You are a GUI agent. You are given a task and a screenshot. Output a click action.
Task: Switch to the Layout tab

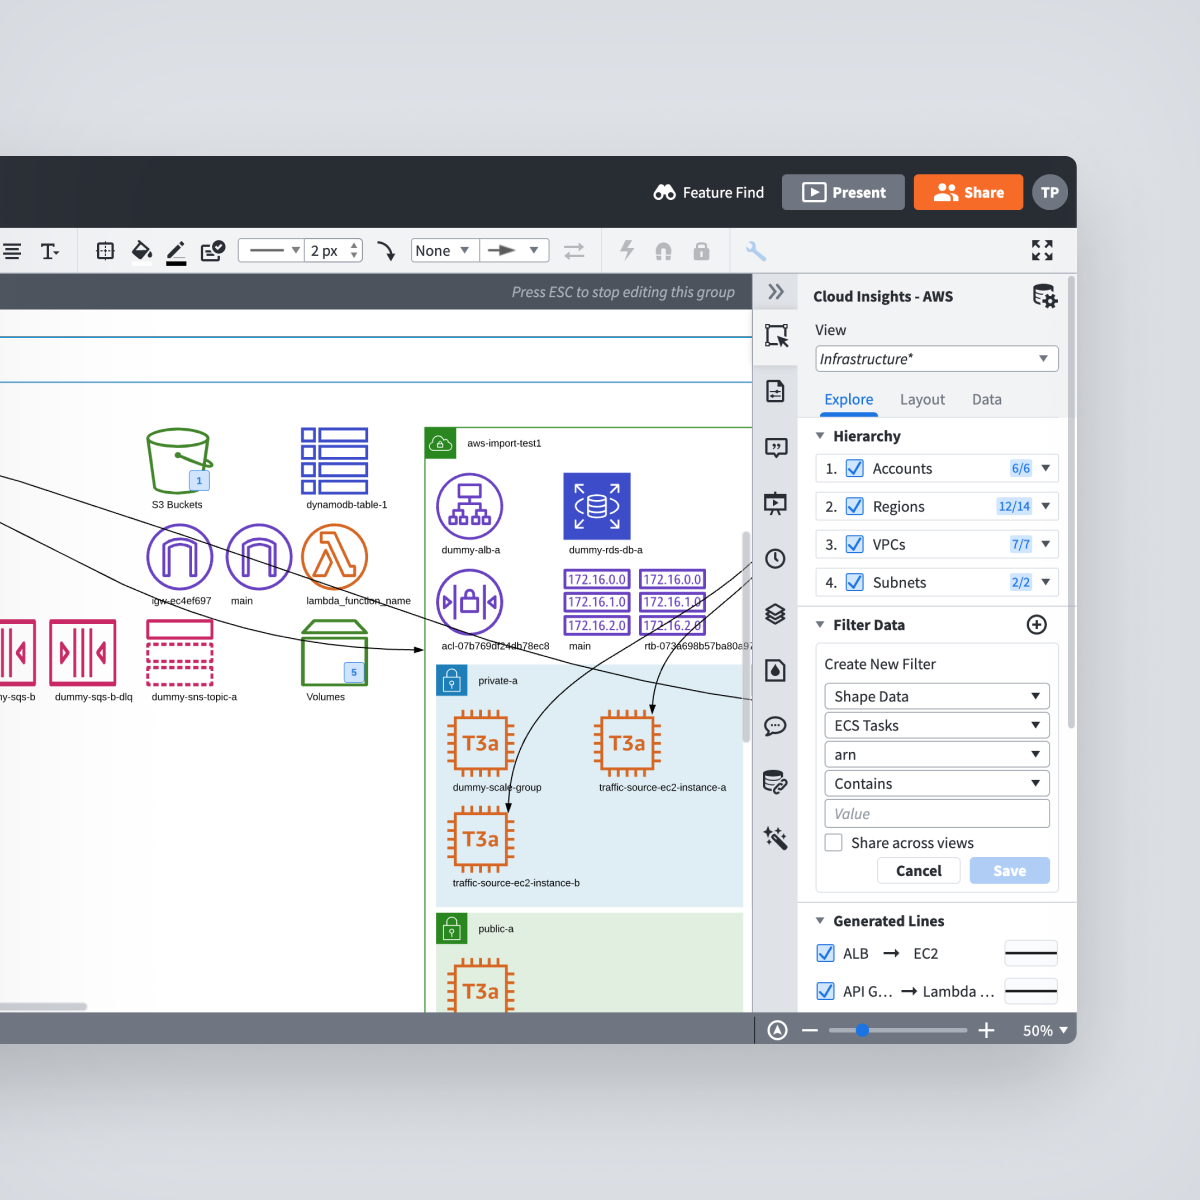pos(922,399)
